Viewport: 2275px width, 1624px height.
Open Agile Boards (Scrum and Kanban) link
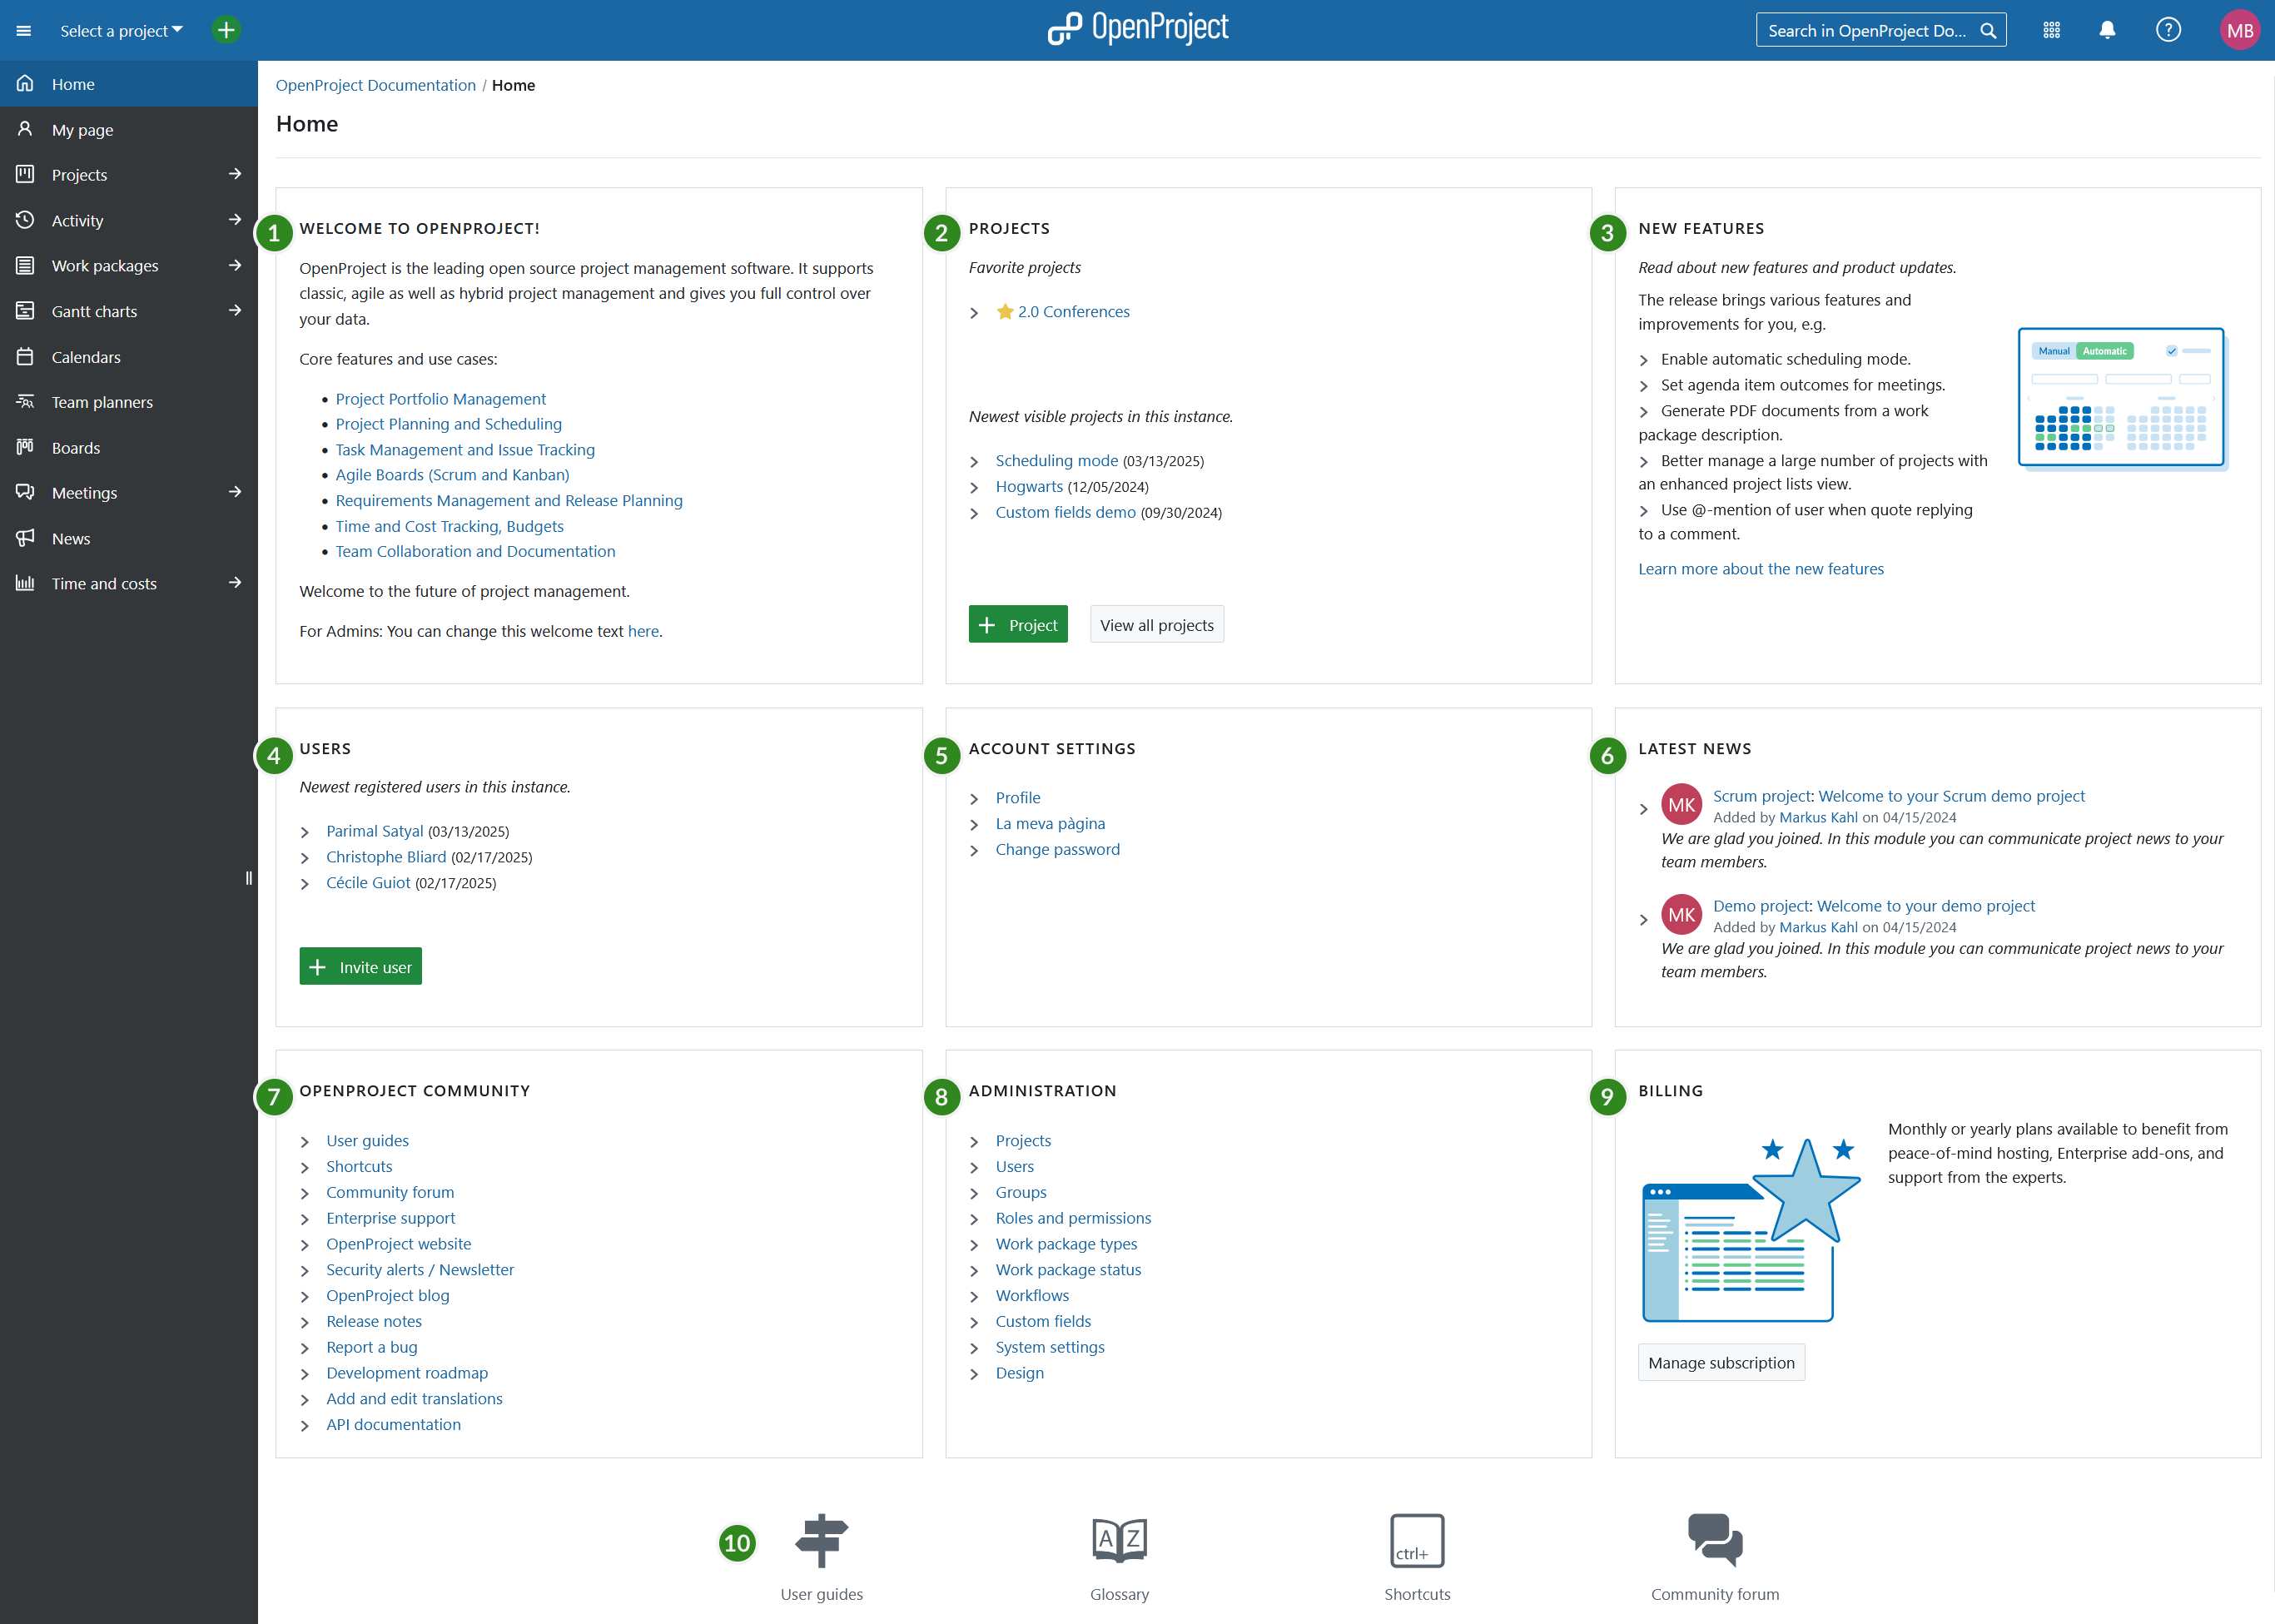pyautogui.click(x=452, y=475)
